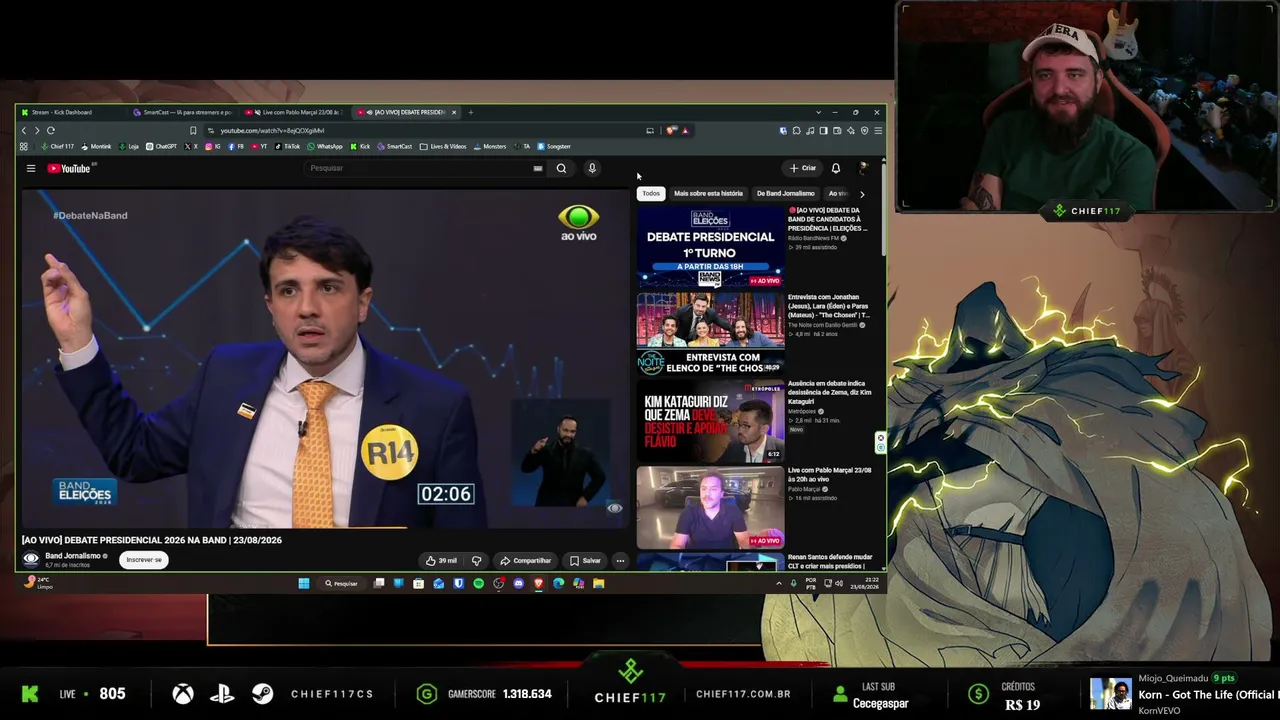Click the taskbar clock showing 21:22
This screenshot has width=1280, height=720.
click(864, 583)
